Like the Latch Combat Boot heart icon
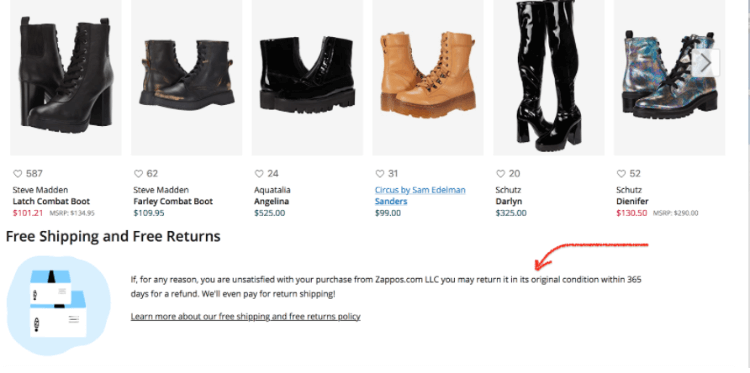Screen dimensions: 750x373 [x=18, y=174]
